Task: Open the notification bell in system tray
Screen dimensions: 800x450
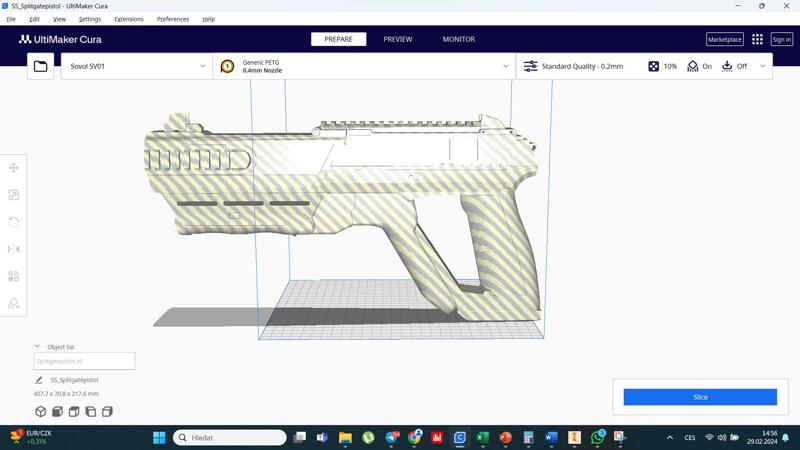Action: (x=786, y=438)
